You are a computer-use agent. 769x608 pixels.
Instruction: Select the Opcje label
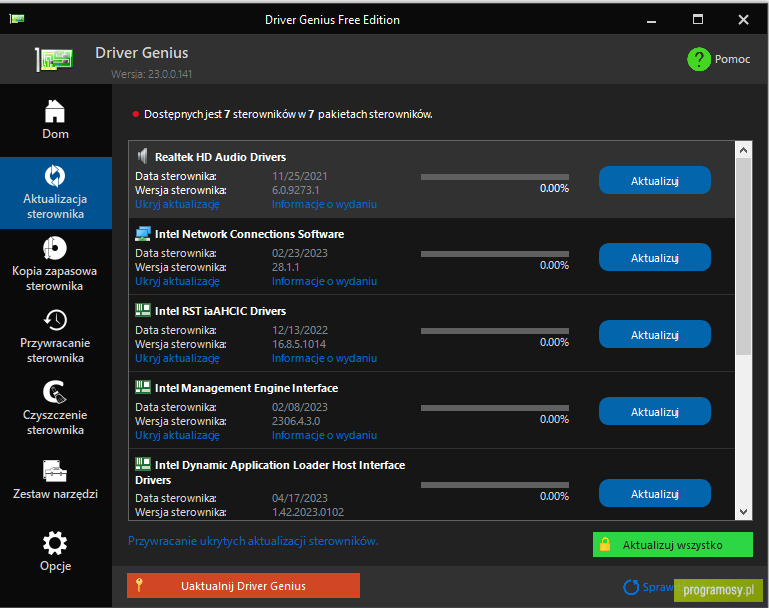pos(55,566)
